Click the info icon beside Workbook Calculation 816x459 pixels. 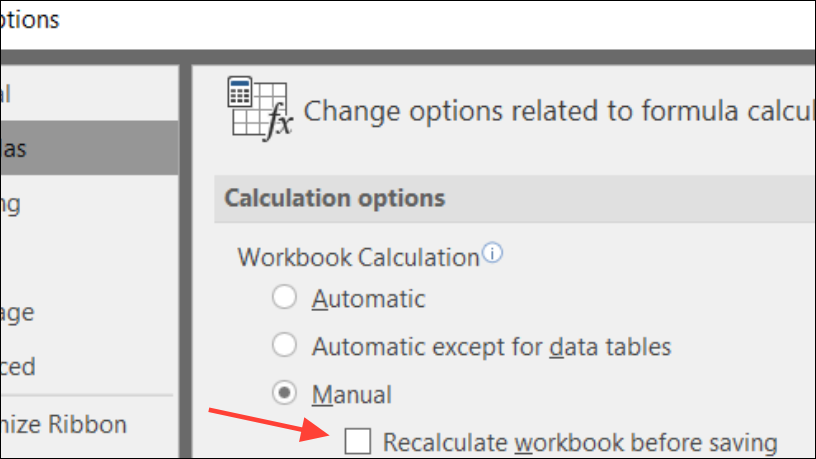click(492, 254)
